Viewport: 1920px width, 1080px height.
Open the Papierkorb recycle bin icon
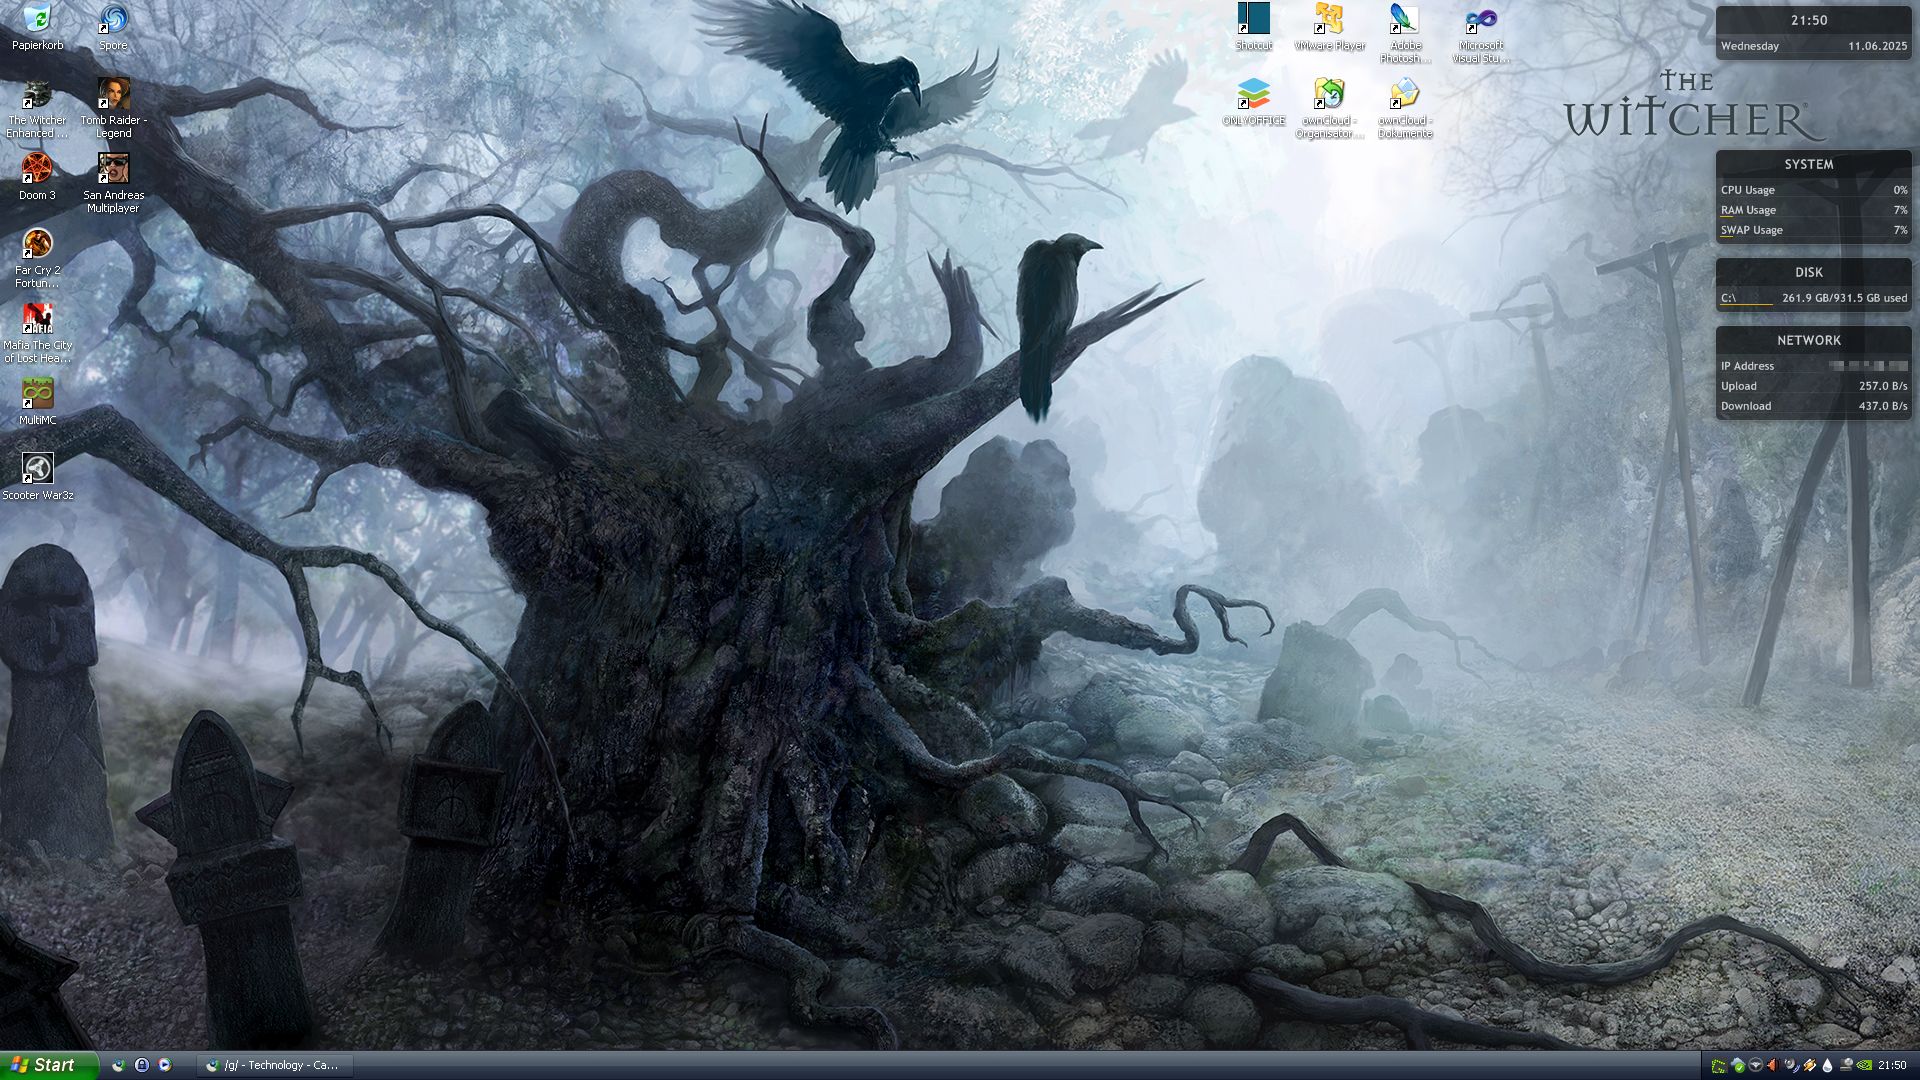click(x=37, y=26)
